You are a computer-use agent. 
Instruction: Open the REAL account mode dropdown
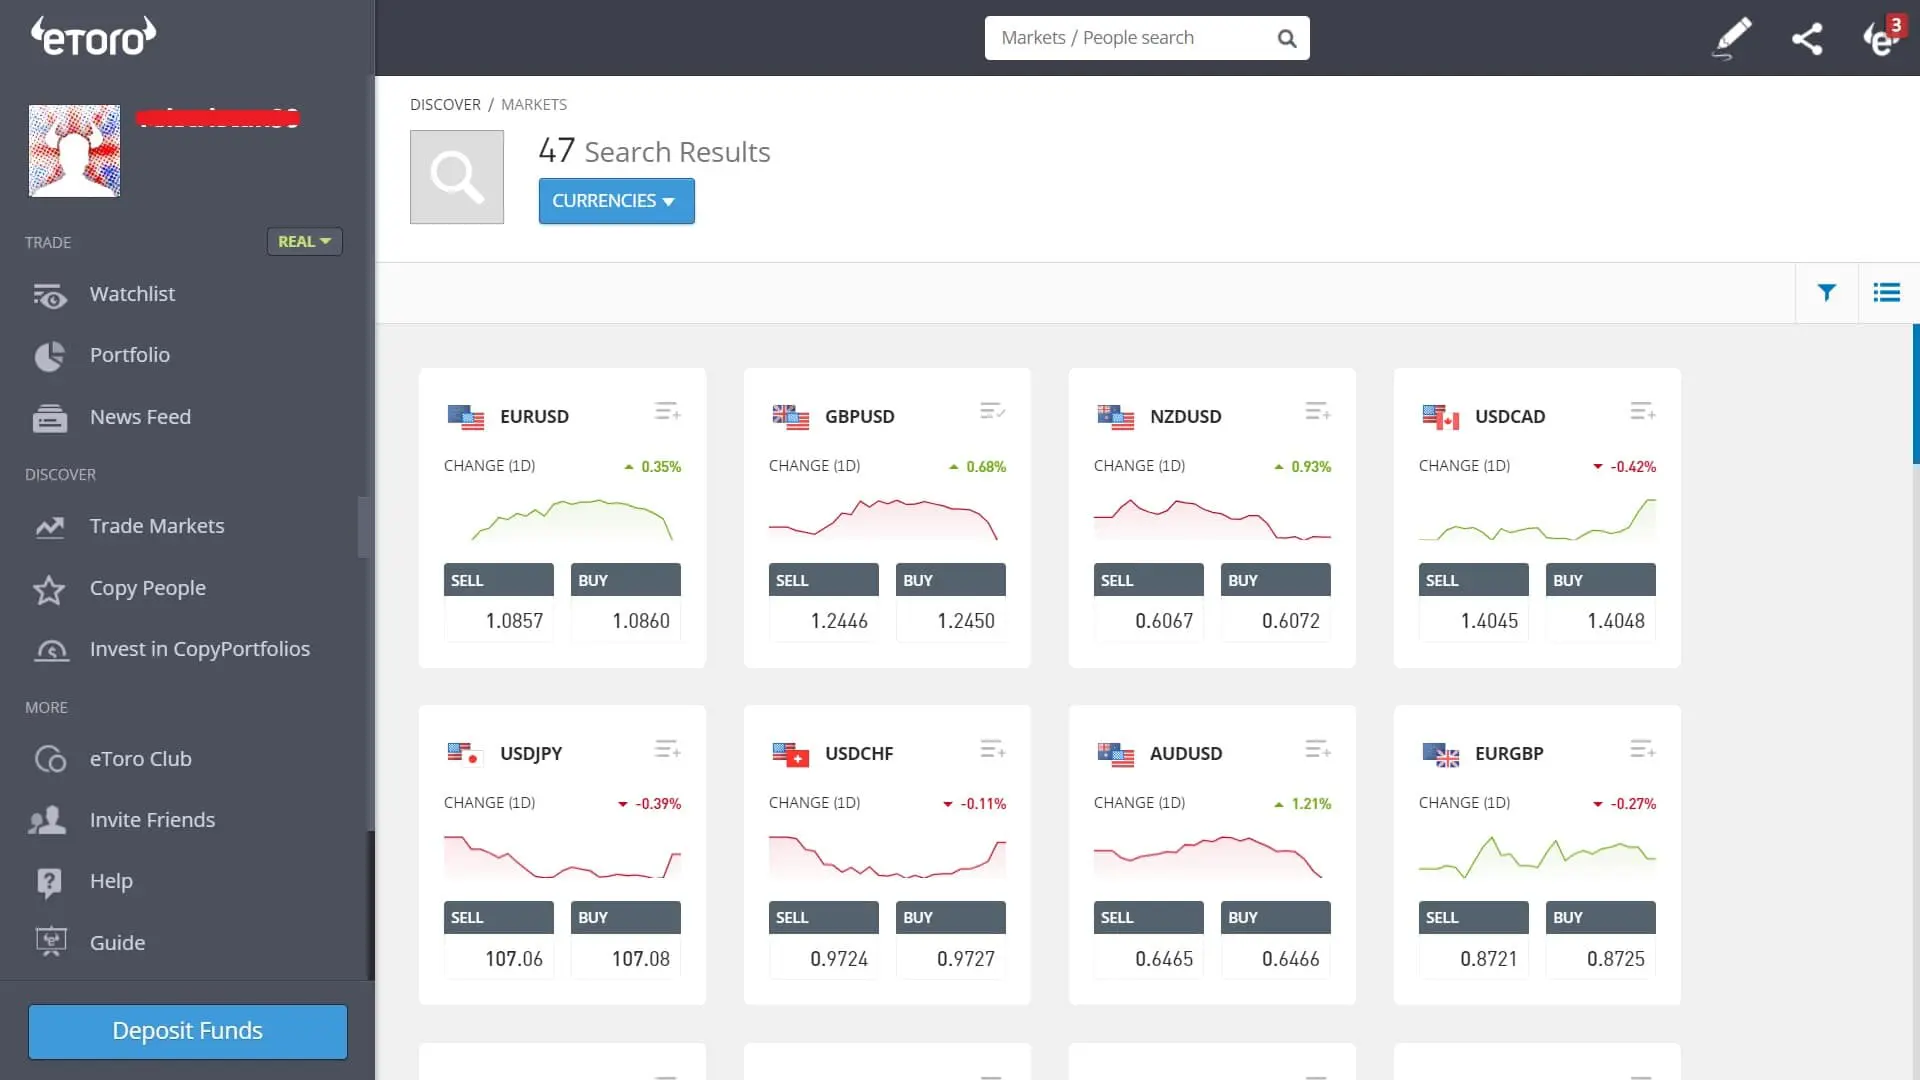tap(304, 241)
